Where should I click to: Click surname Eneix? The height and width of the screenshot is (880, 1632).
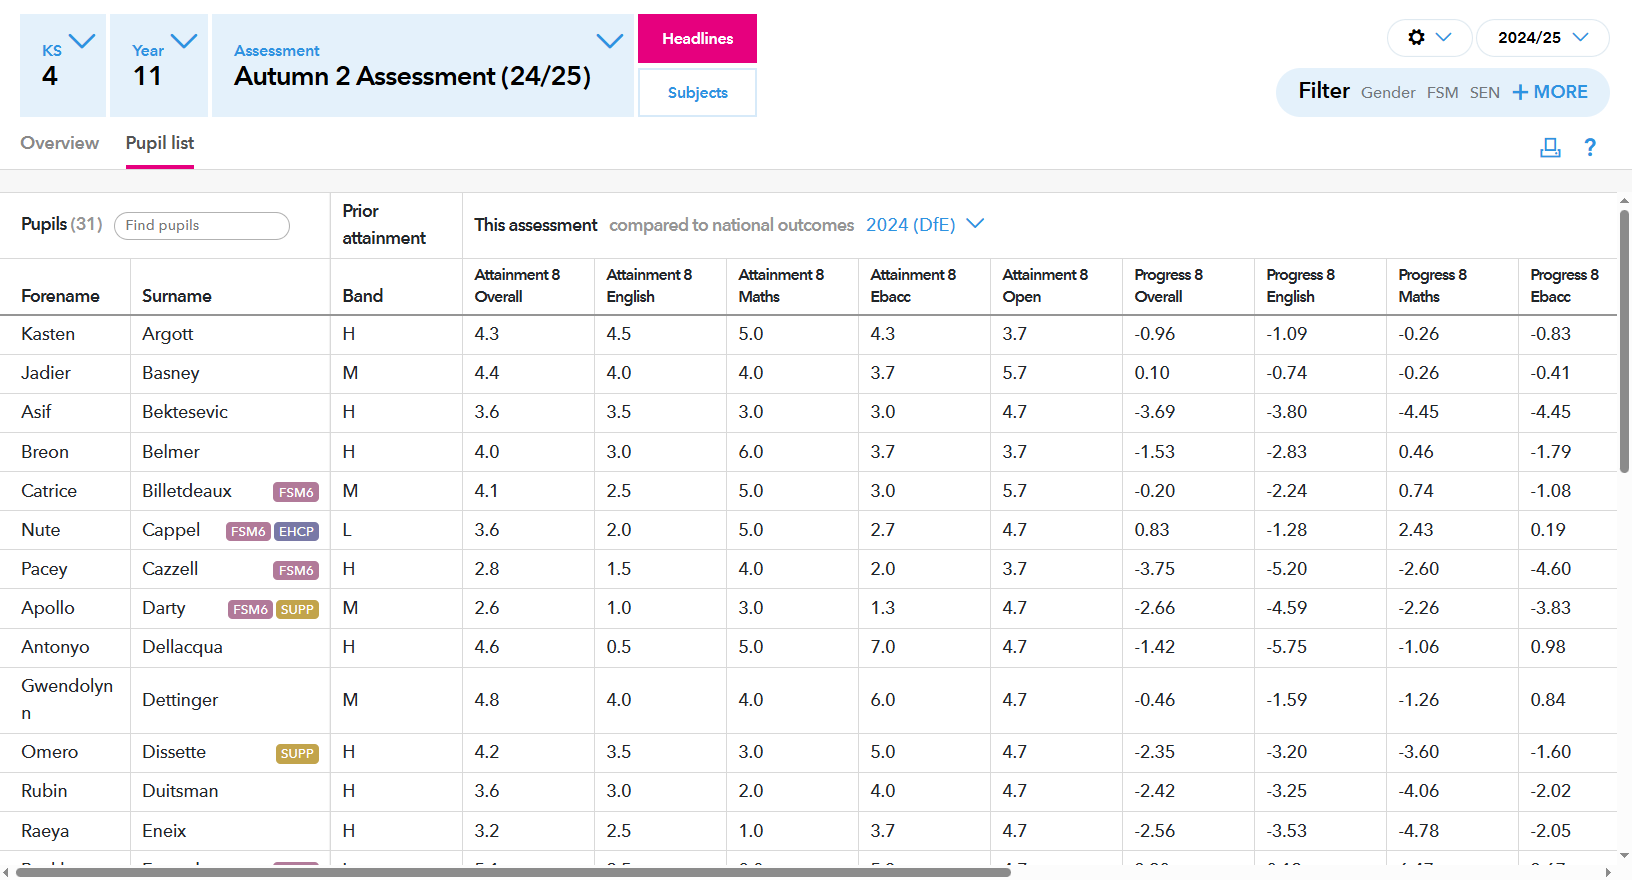point(164,831)
